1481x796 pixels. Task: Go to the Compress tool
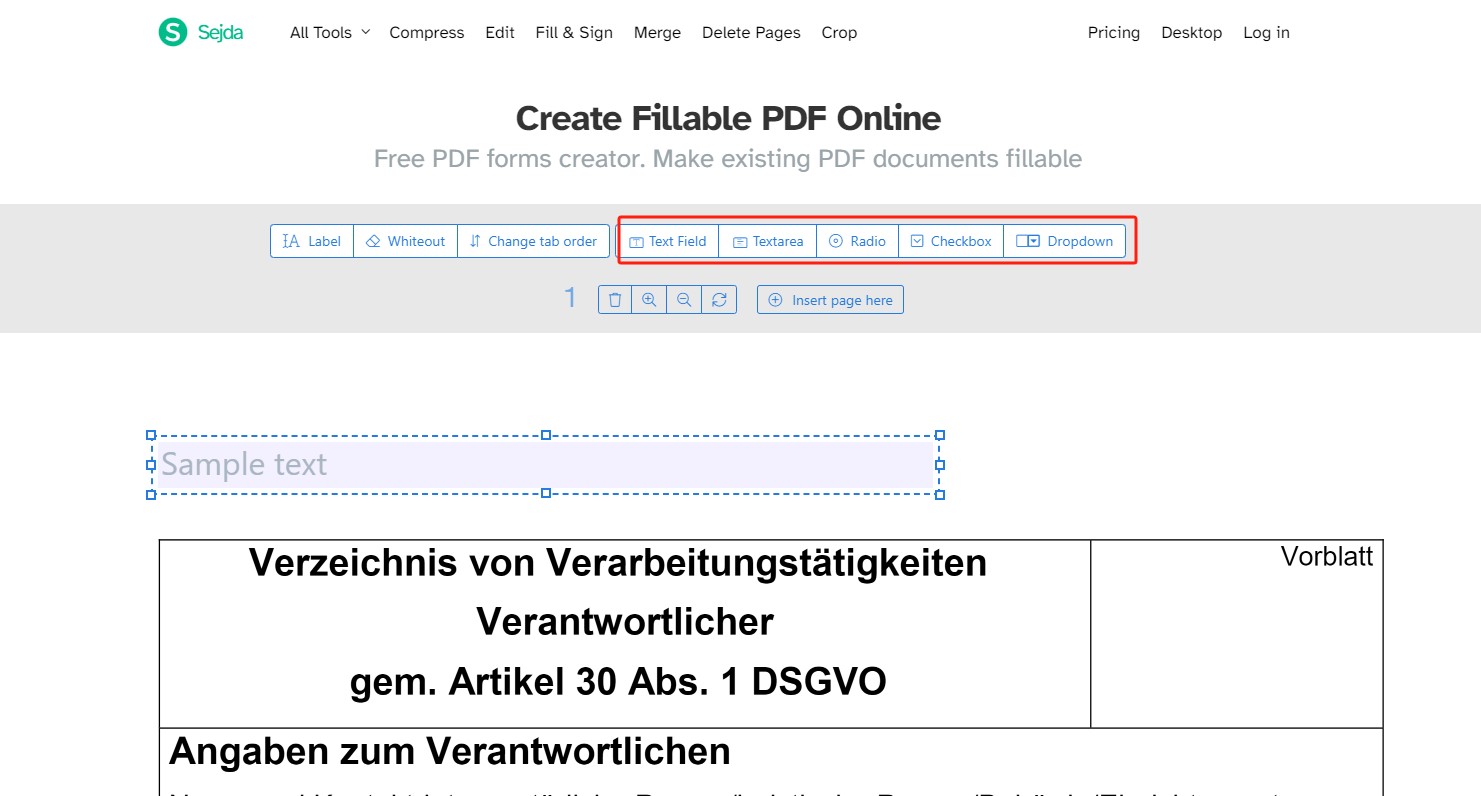pos(427,32)
